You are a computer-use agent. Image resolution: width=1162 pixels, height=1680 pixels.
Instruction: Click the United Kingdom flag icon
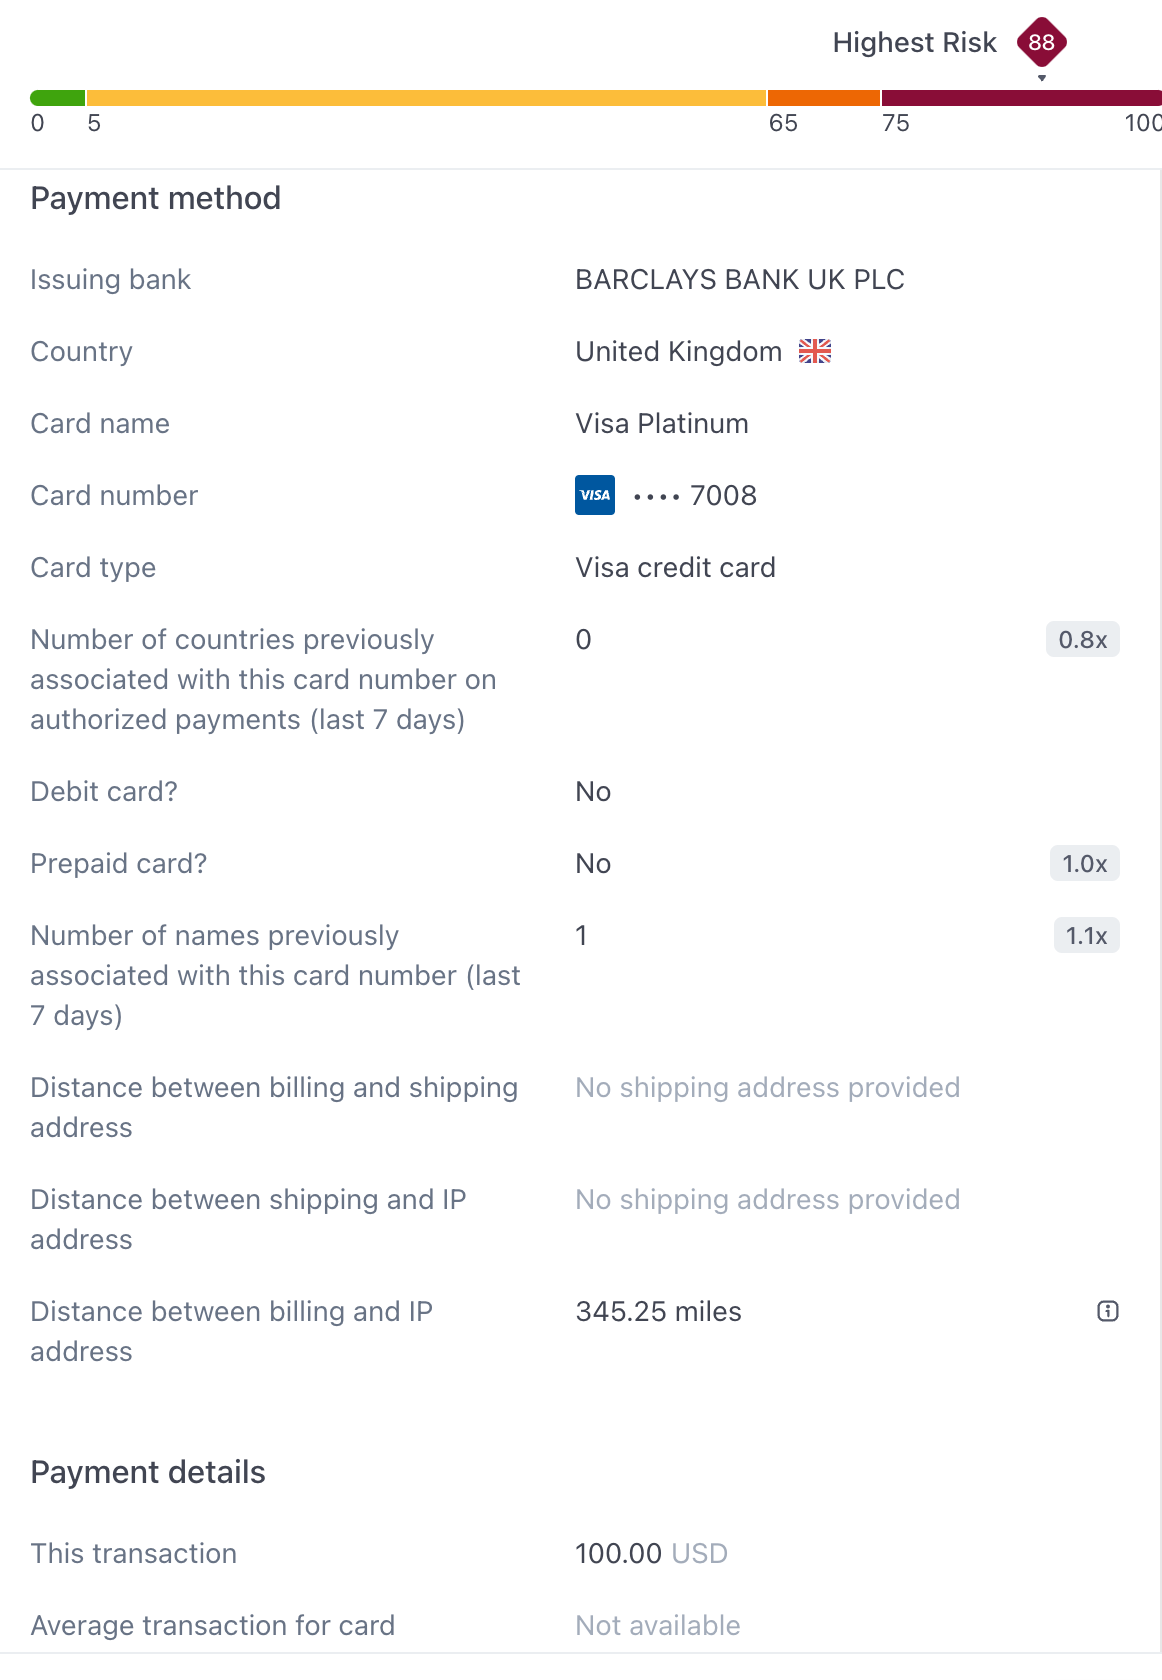pos(815,351)
